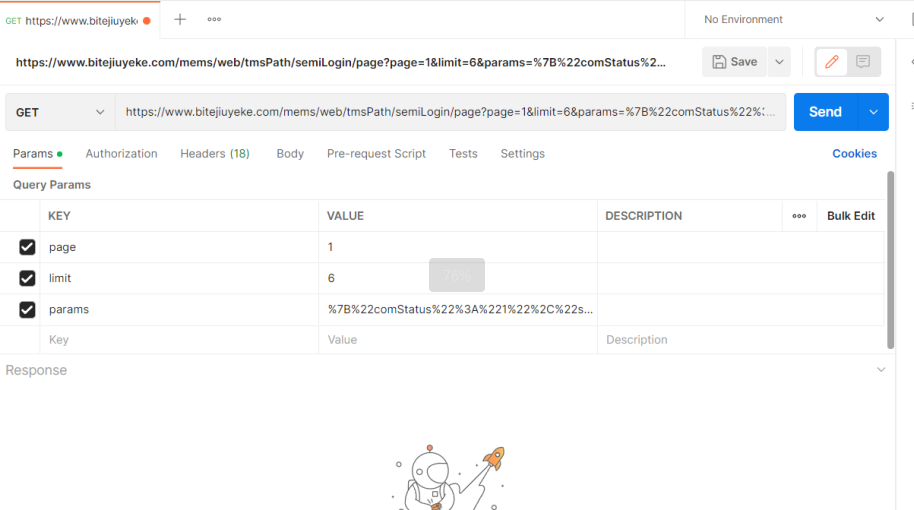Click the Send button

pos(825,112)
